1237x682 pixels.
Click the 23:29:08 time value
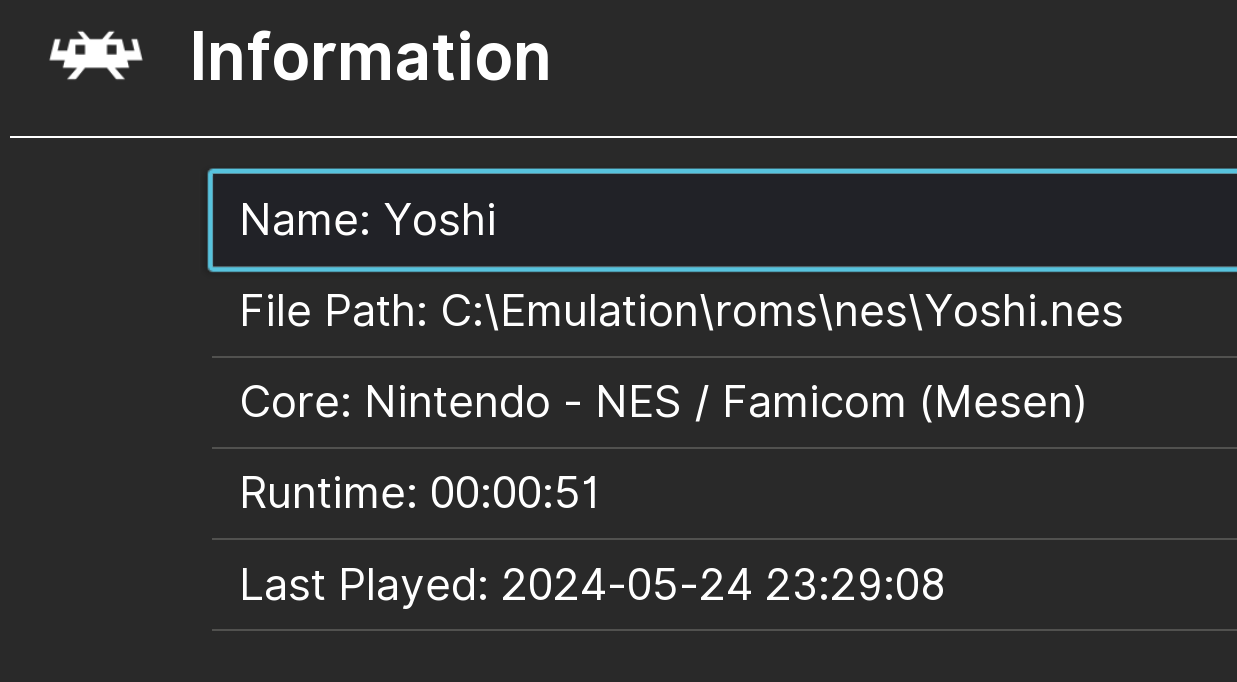[855, 585]
